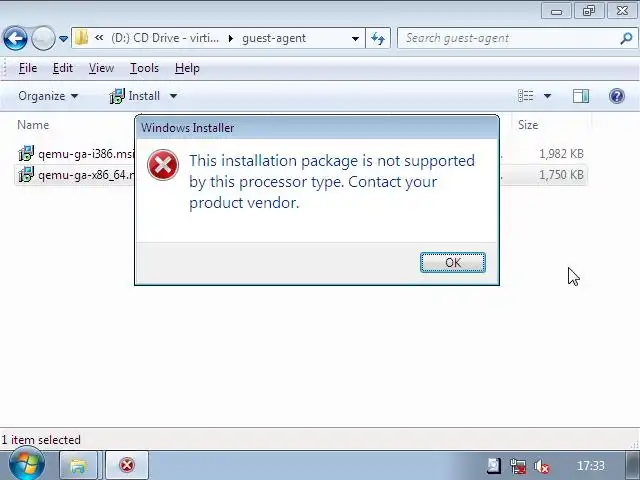Toggle the preview pane icon
Viewport: 640px width, 480px height.
tap(580, 96)
